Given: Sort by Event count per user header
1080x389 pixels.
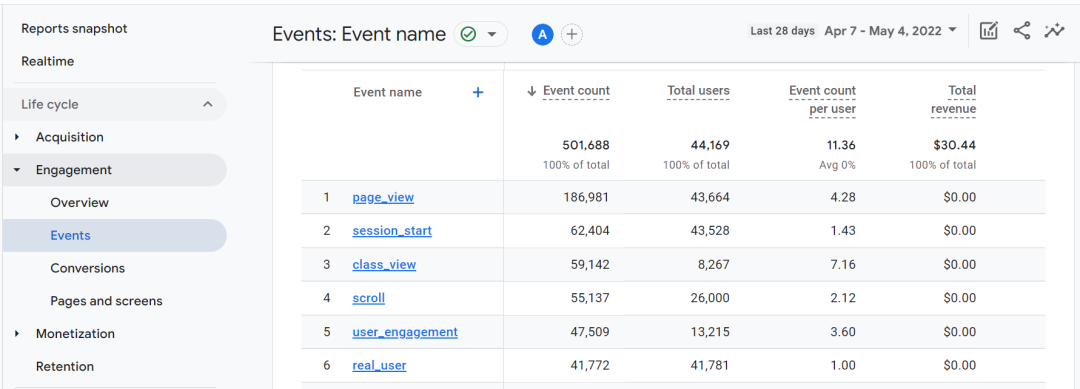Looking at the screenshot, I should click(822, 100).
